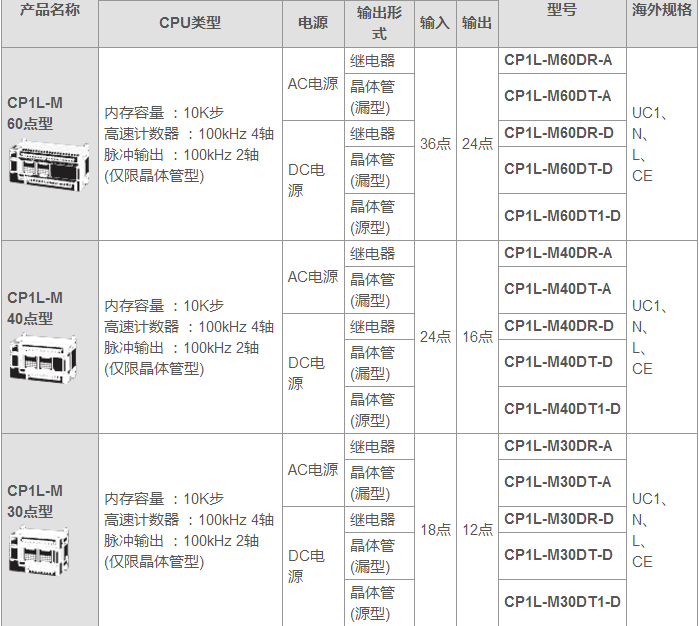The image size is (699, 626).
Task: Select model CP1L-M60DT-A
Action: pos(558,96)
